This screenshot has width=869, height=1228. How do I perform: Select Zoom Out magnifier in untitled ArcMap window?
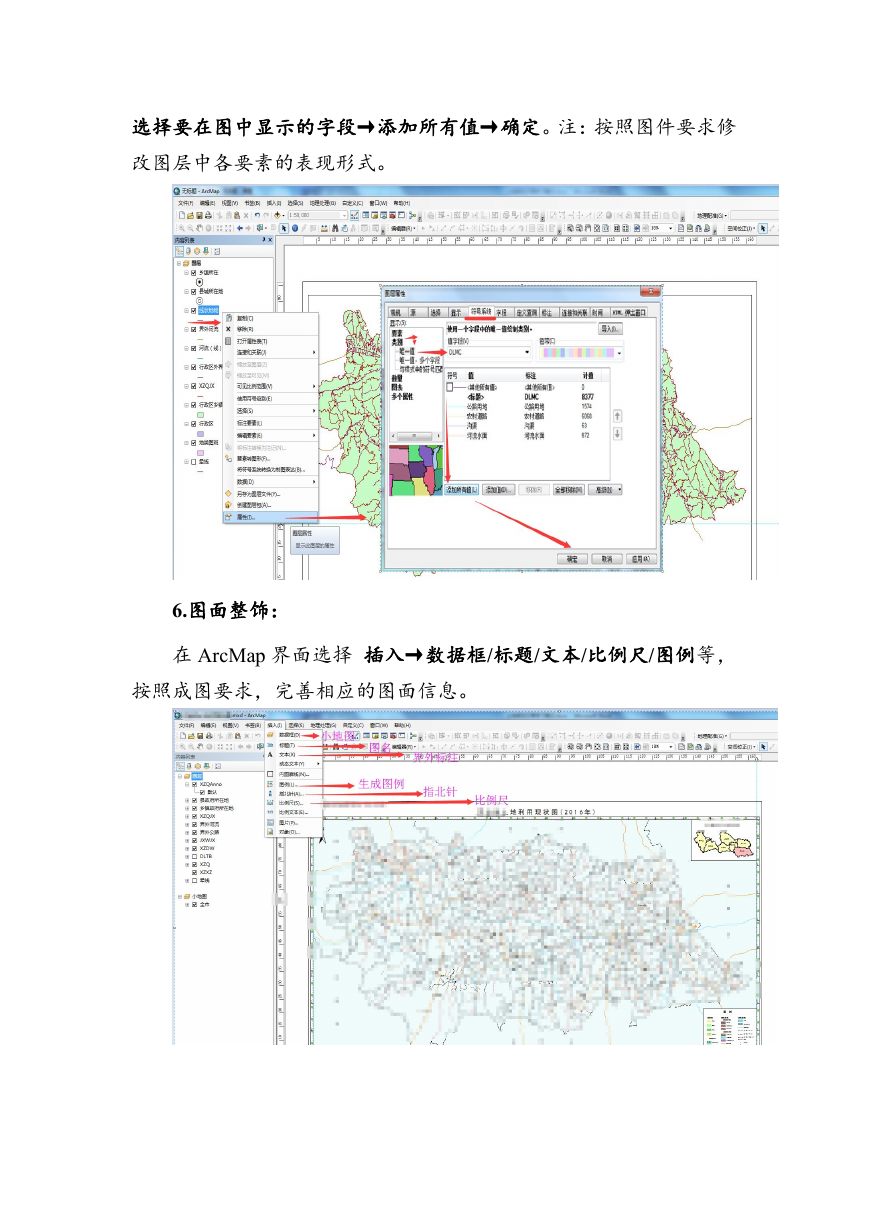[x=189, y=228]
